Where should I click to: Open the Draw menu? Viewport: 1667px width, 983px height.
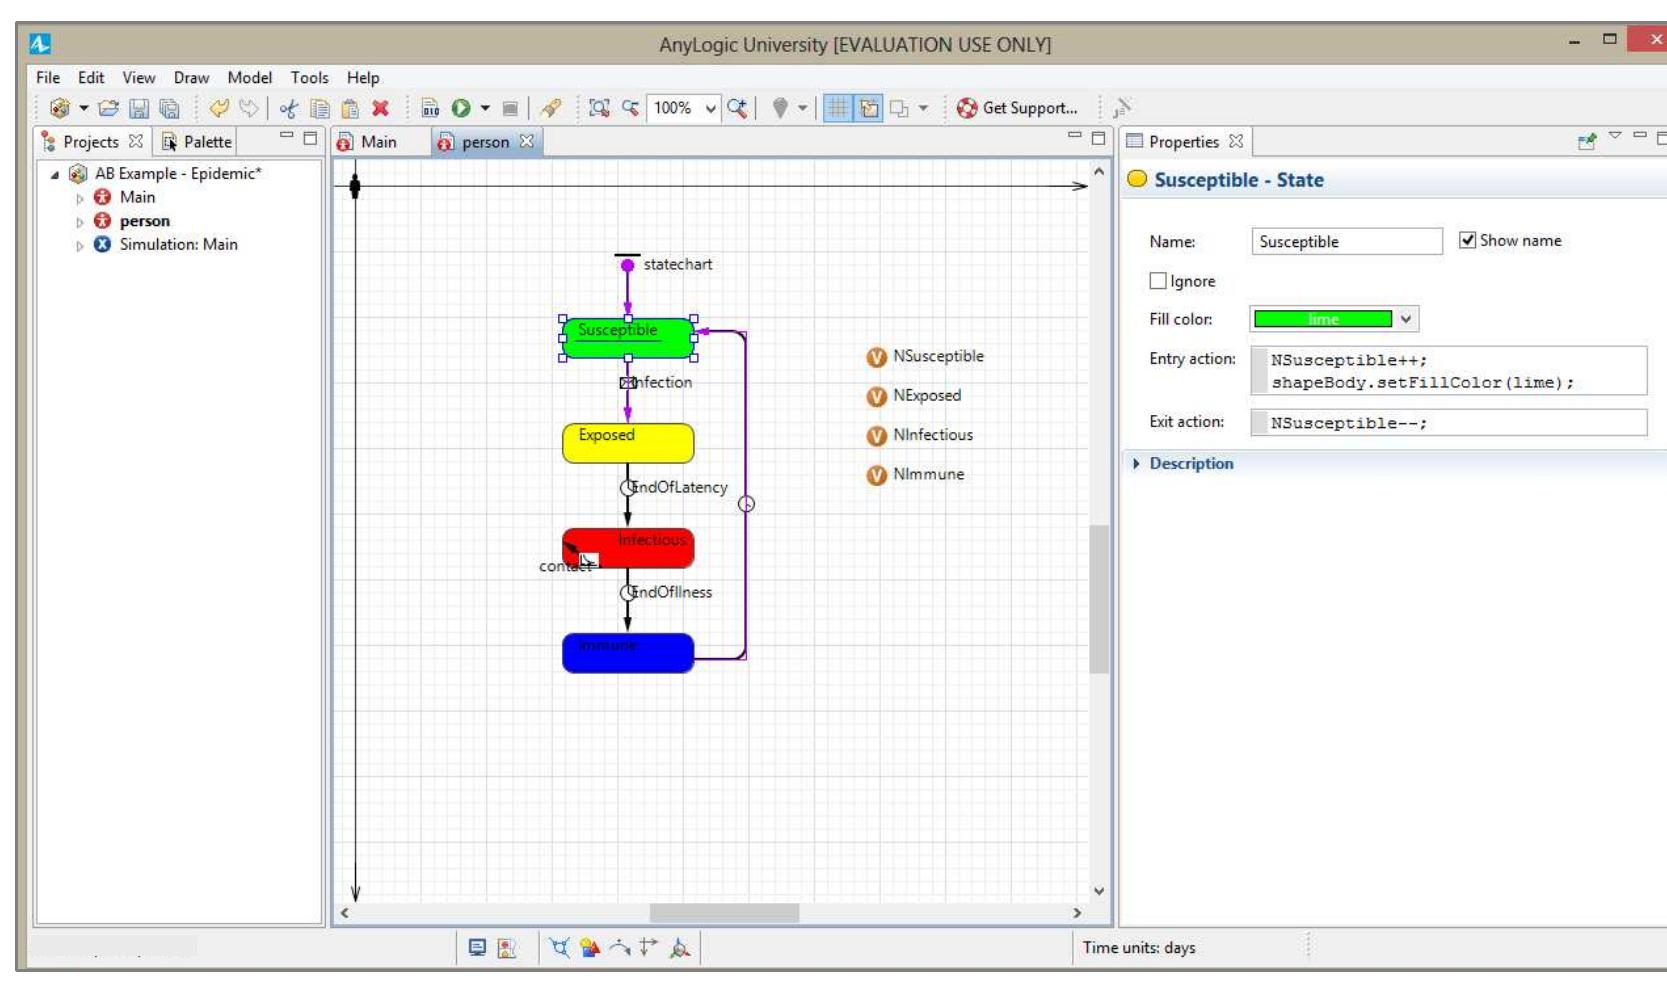point(191,78)
